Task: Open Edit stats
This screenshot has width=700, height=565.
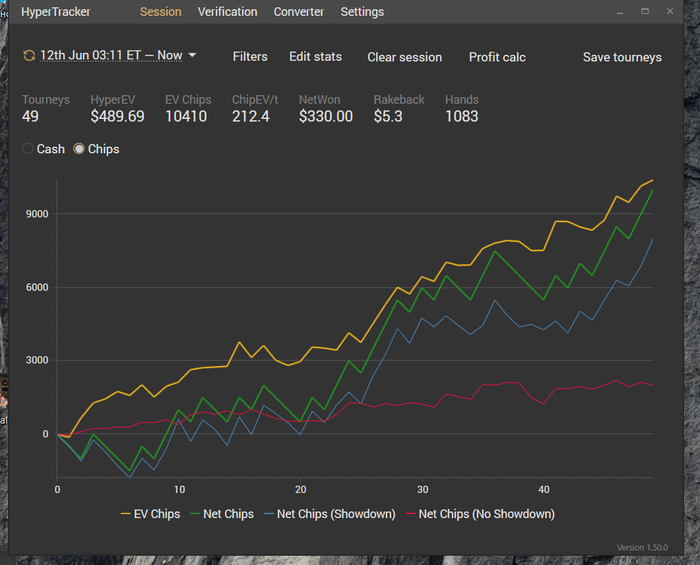Action: (x=315, y=57)
